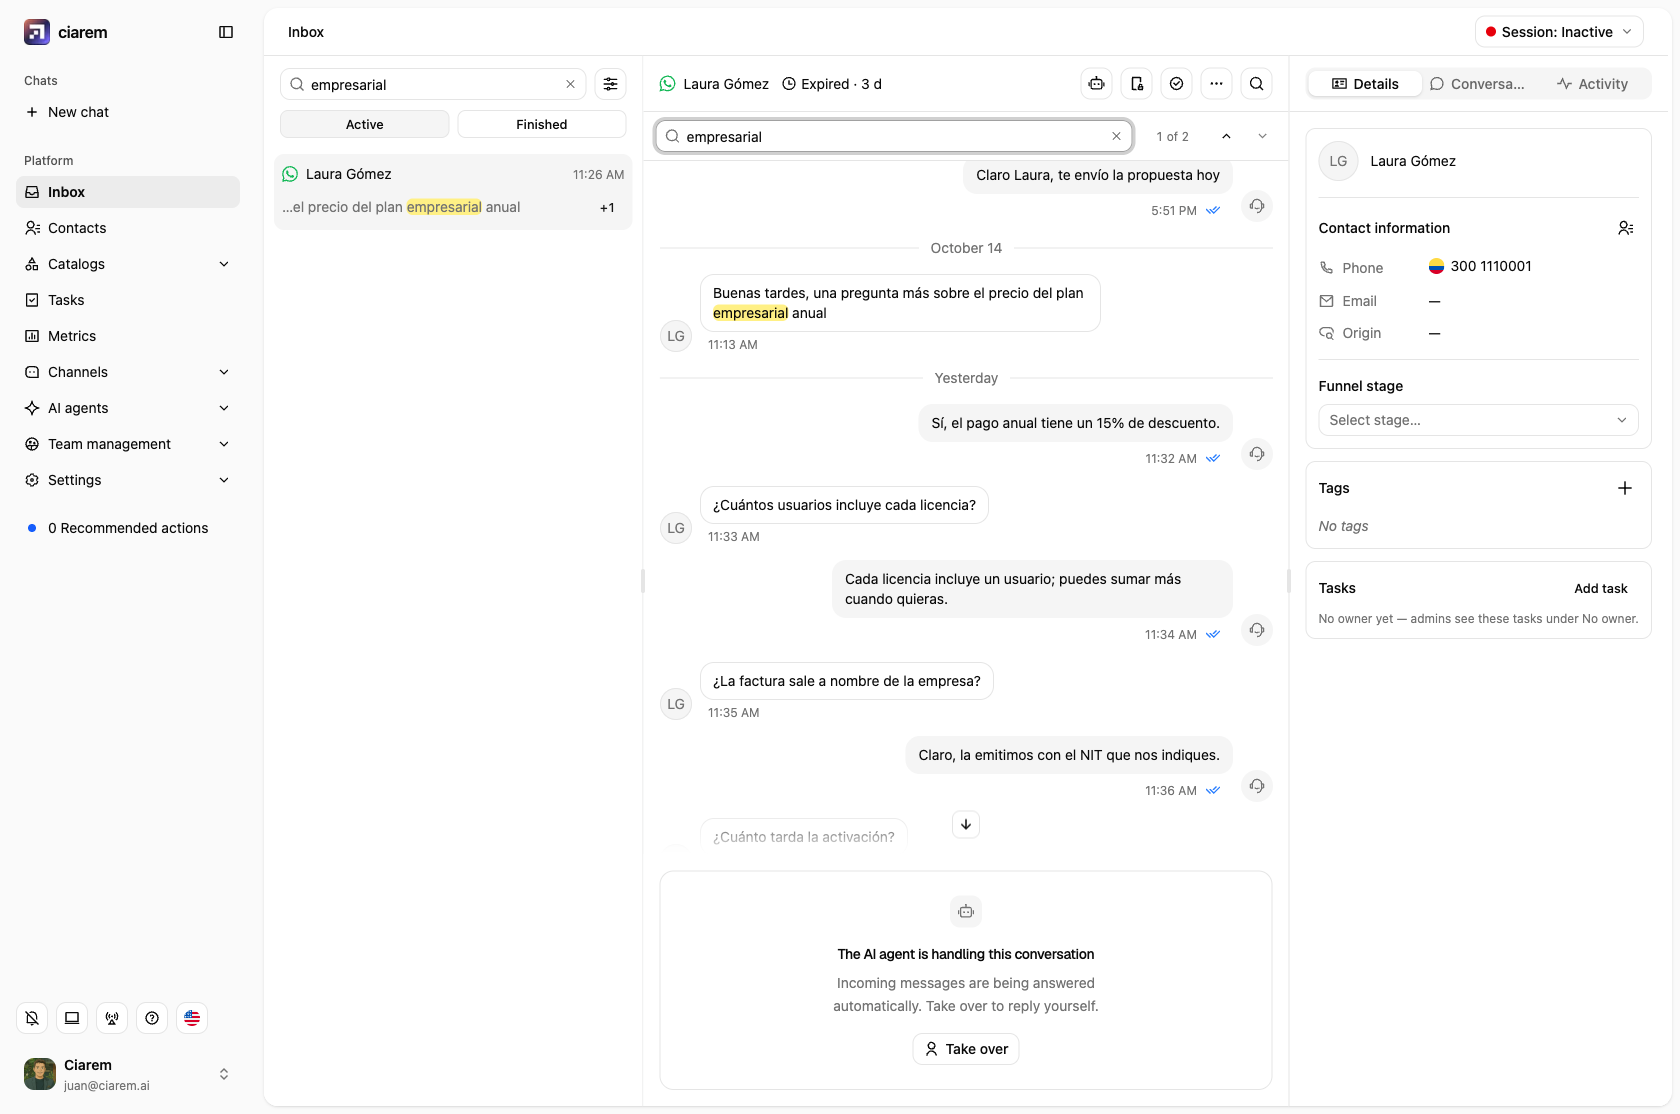The height and width of the screenshot is (1114, 1680).
Task: Open 0 Recommended actions
Action: [x=128, y=528]
